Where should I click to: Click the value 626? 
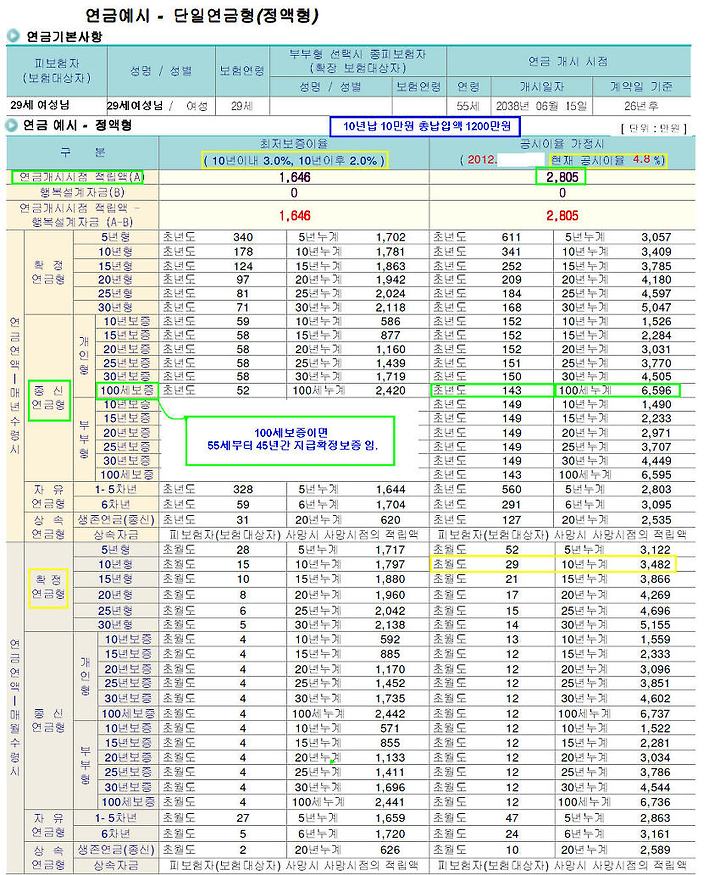point(390,850)
